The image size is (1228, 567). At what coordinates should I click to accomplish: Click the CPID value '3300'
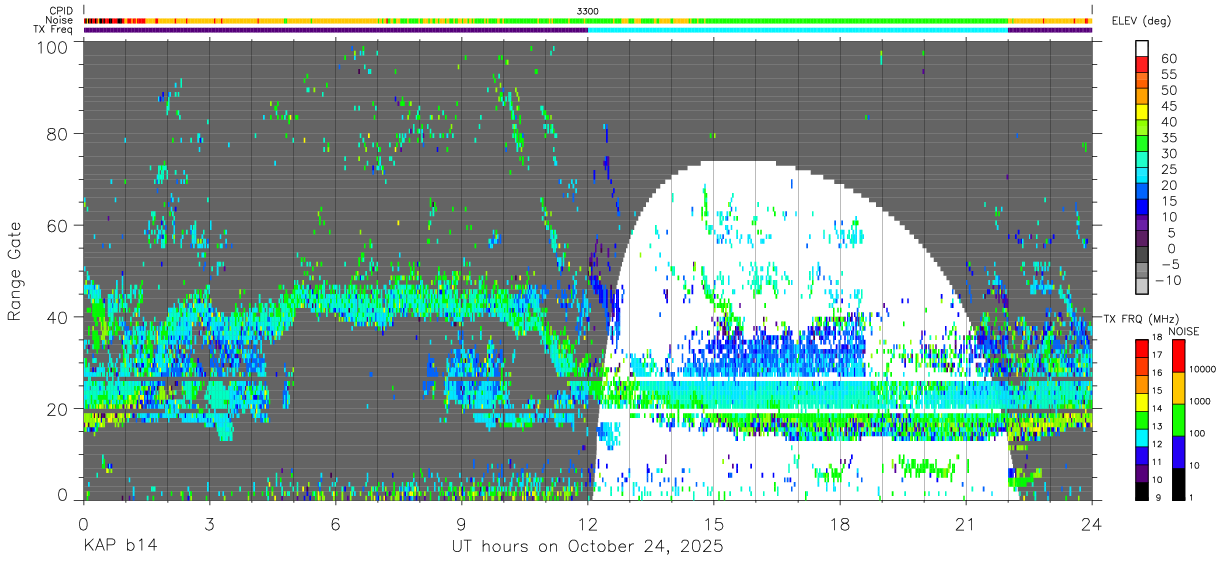(588, 11)
